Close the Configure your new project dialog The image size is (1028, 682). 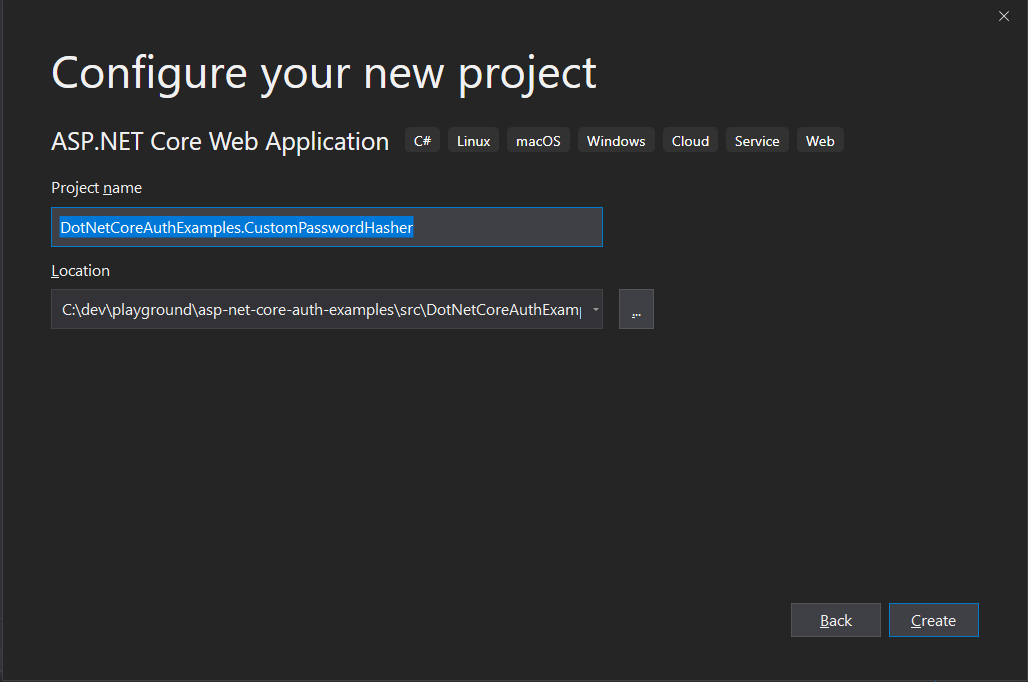[1004, 16]
